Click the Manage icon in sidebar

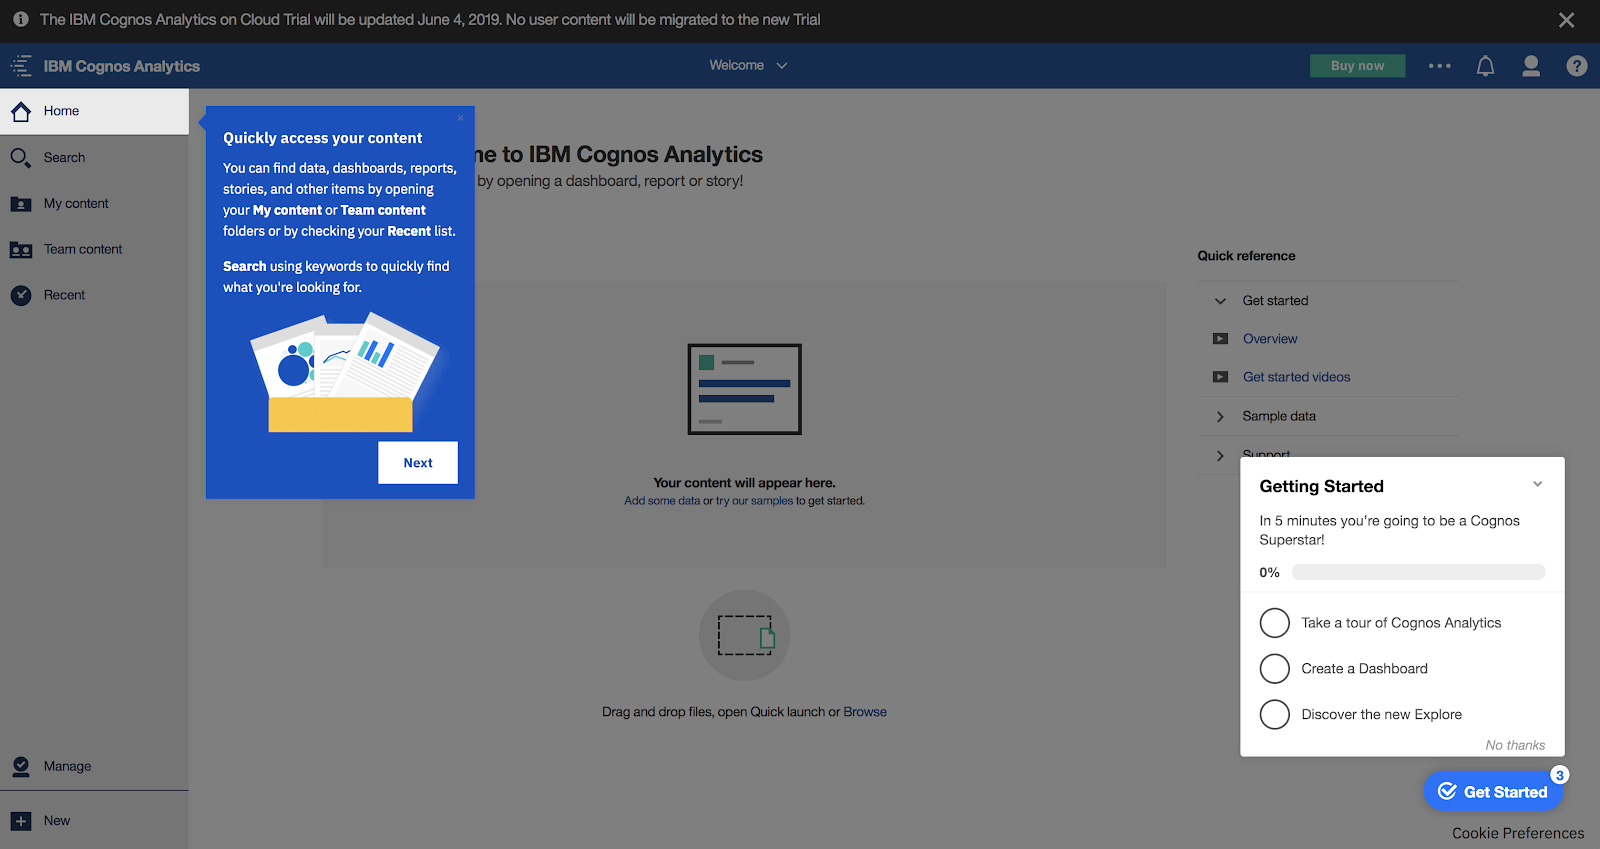tap(21, 766)
